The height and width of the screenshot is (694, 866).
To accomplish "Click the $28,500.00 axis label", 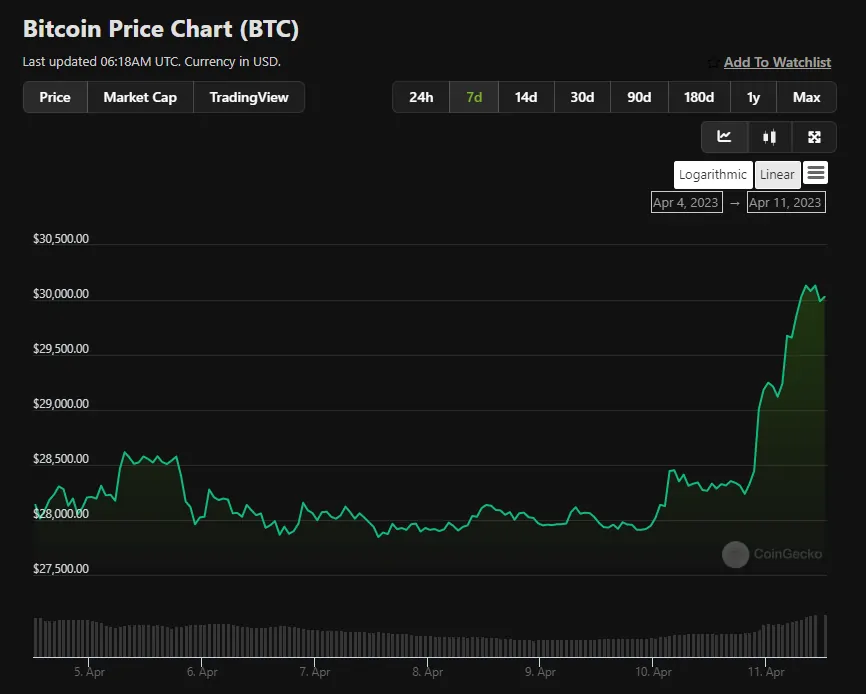I will [61, 459].
